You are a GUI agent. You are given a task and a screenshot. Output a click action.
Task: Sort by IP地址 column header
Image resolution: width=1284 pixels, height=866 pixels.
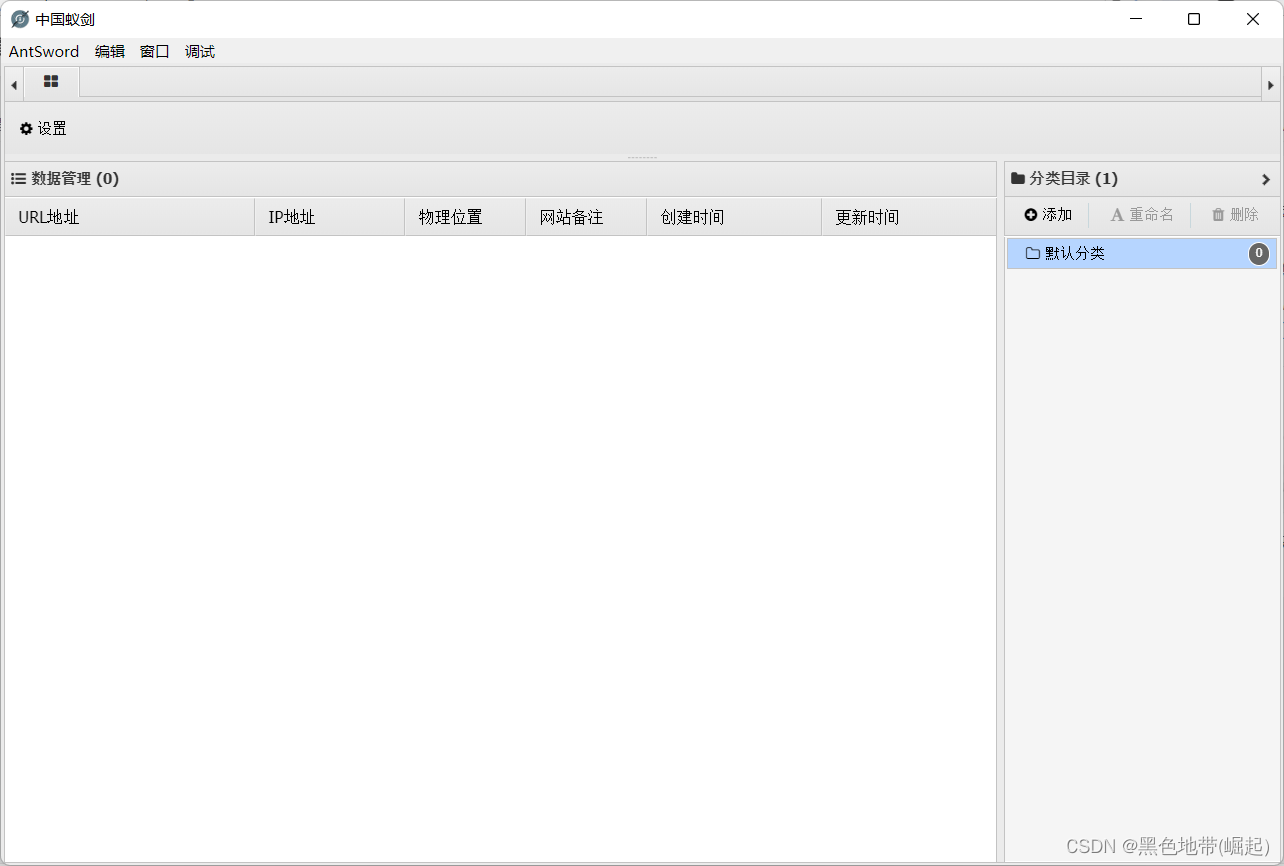click(330, 217)
